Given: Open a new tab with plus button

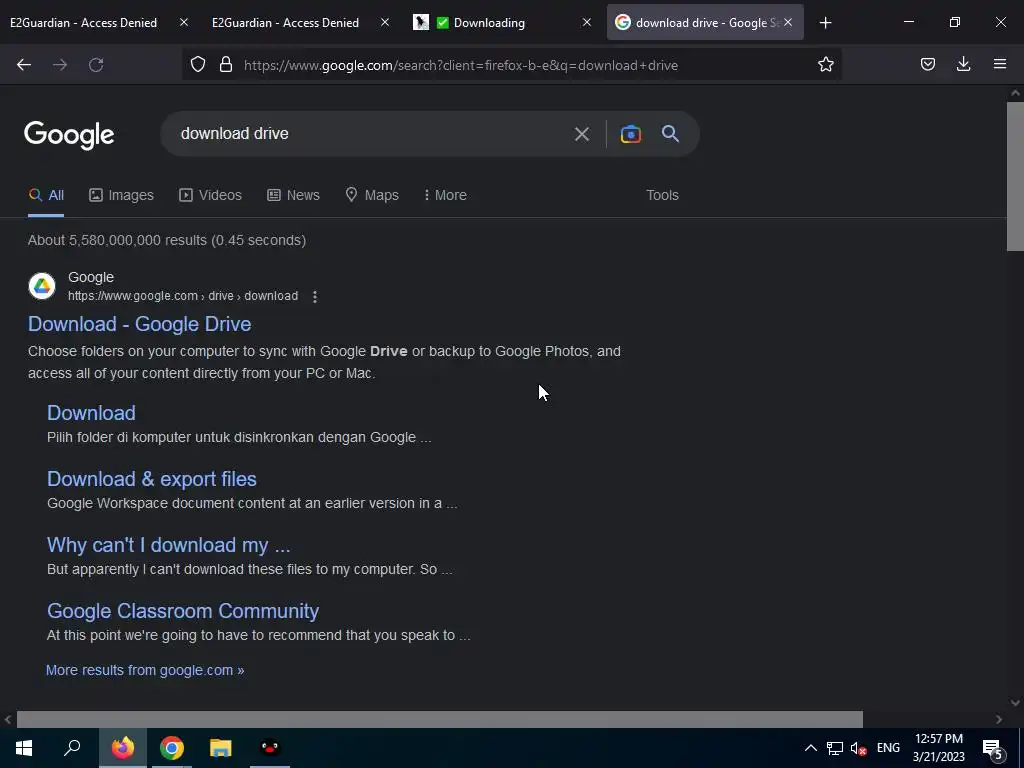Looking at the screenshot, I should pyautogui.click(x=825, y=23).
